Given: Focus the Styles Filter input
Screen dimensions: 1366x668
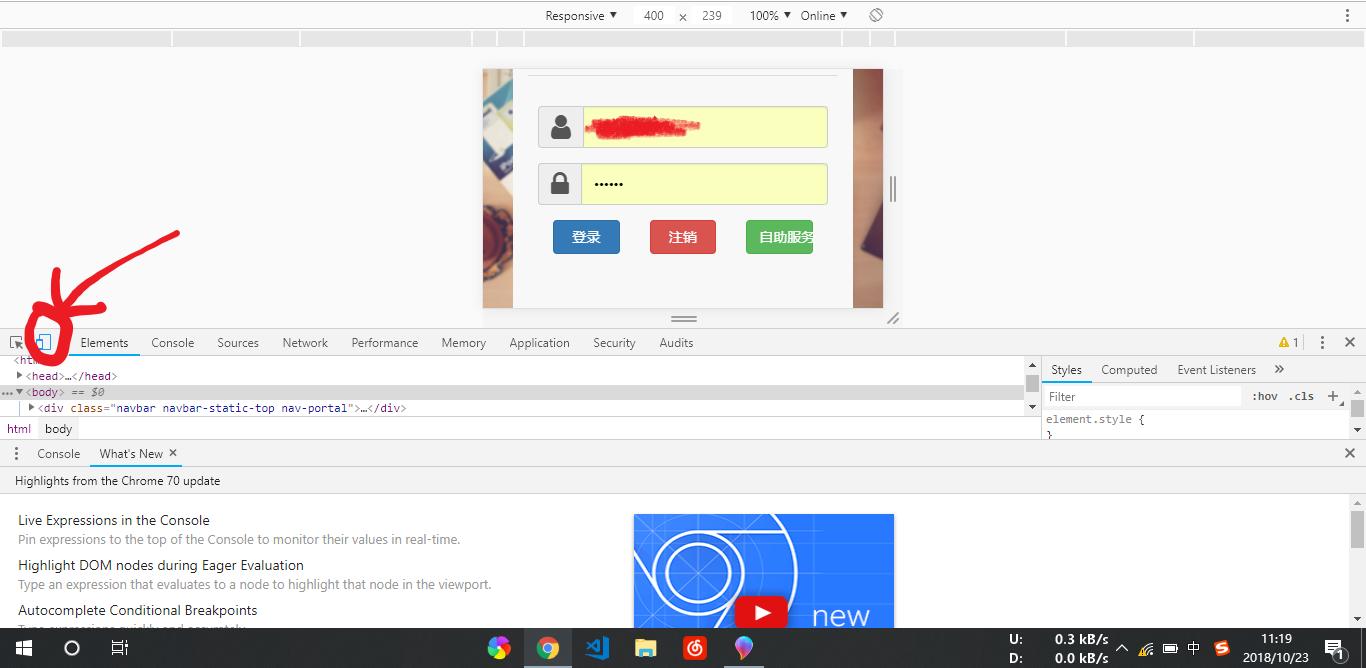Looking at the screenshot, I should click(x=1143, y=396).
